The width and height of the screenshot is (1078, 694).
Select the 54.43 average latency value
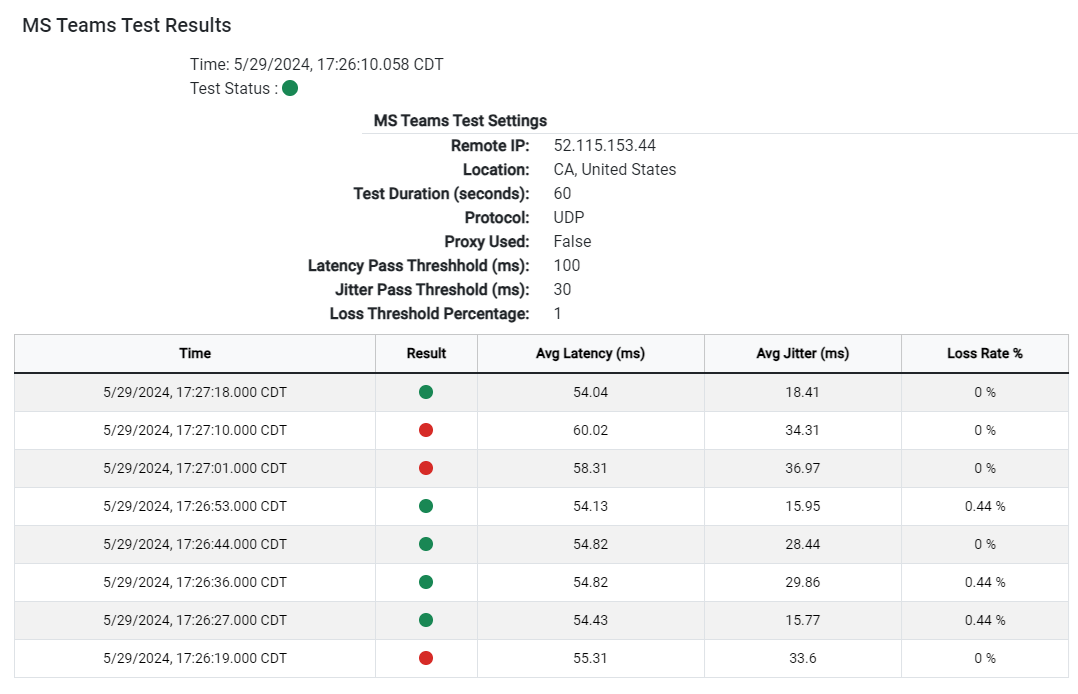[x=591, y=620]
